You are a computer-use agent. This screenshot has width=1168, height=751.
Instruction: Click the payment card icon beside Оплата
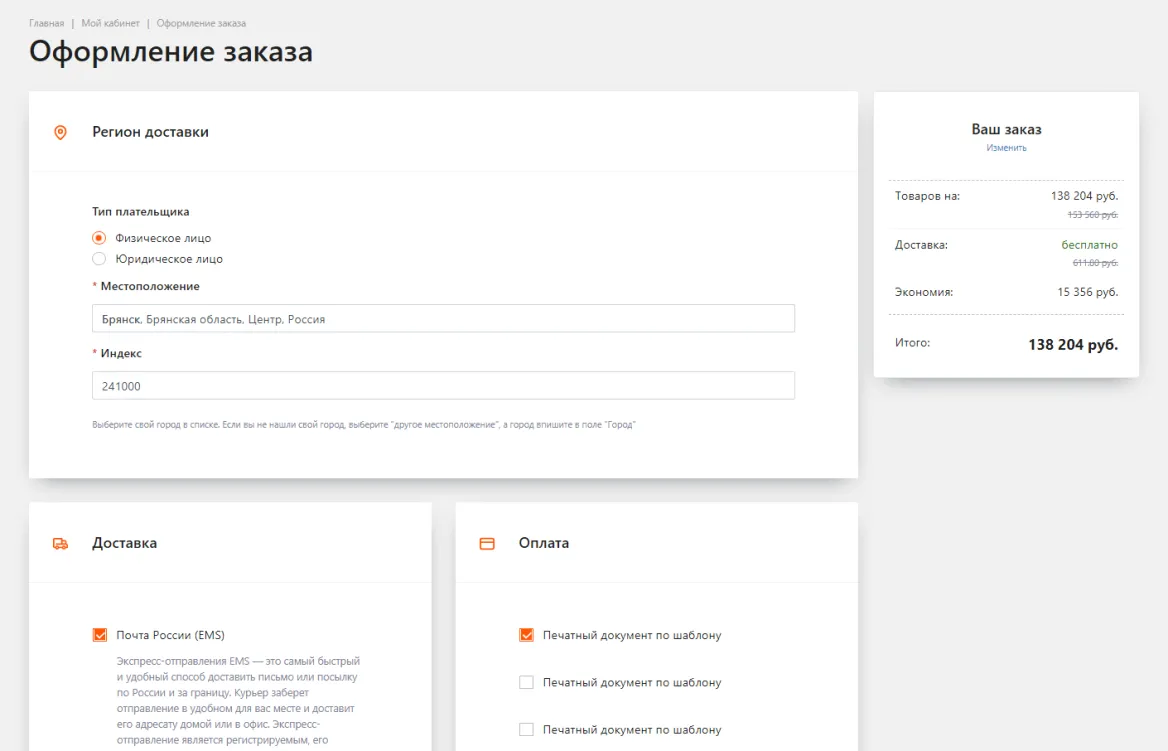pos(486,544)
